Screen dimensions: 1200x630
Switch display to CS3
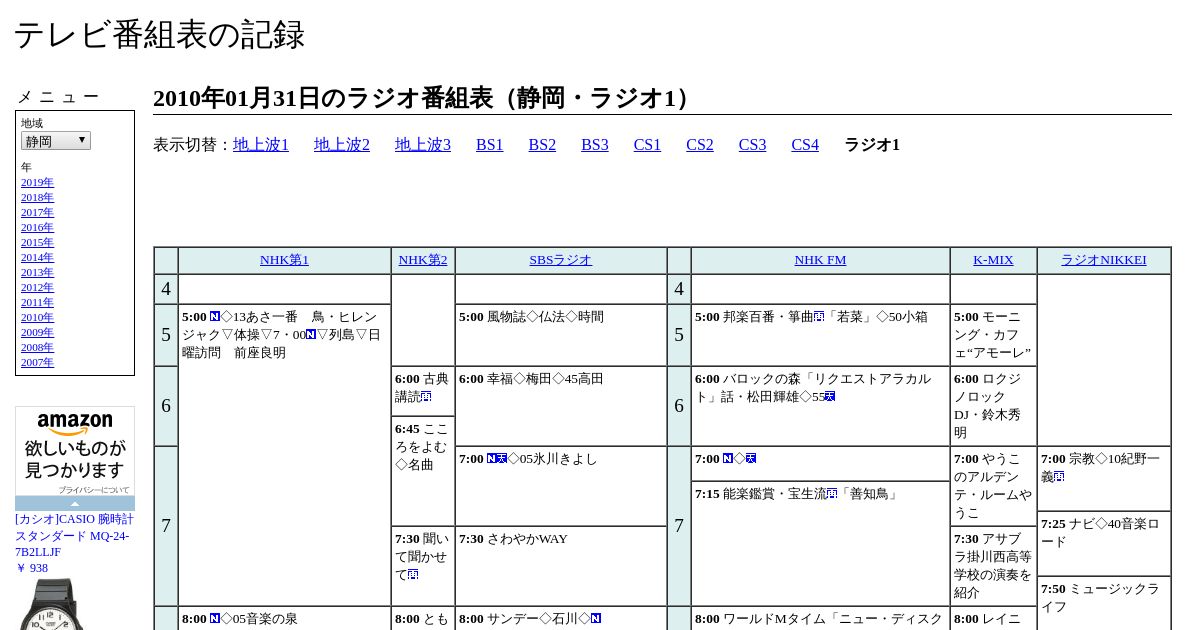click(x=752, y=145)
